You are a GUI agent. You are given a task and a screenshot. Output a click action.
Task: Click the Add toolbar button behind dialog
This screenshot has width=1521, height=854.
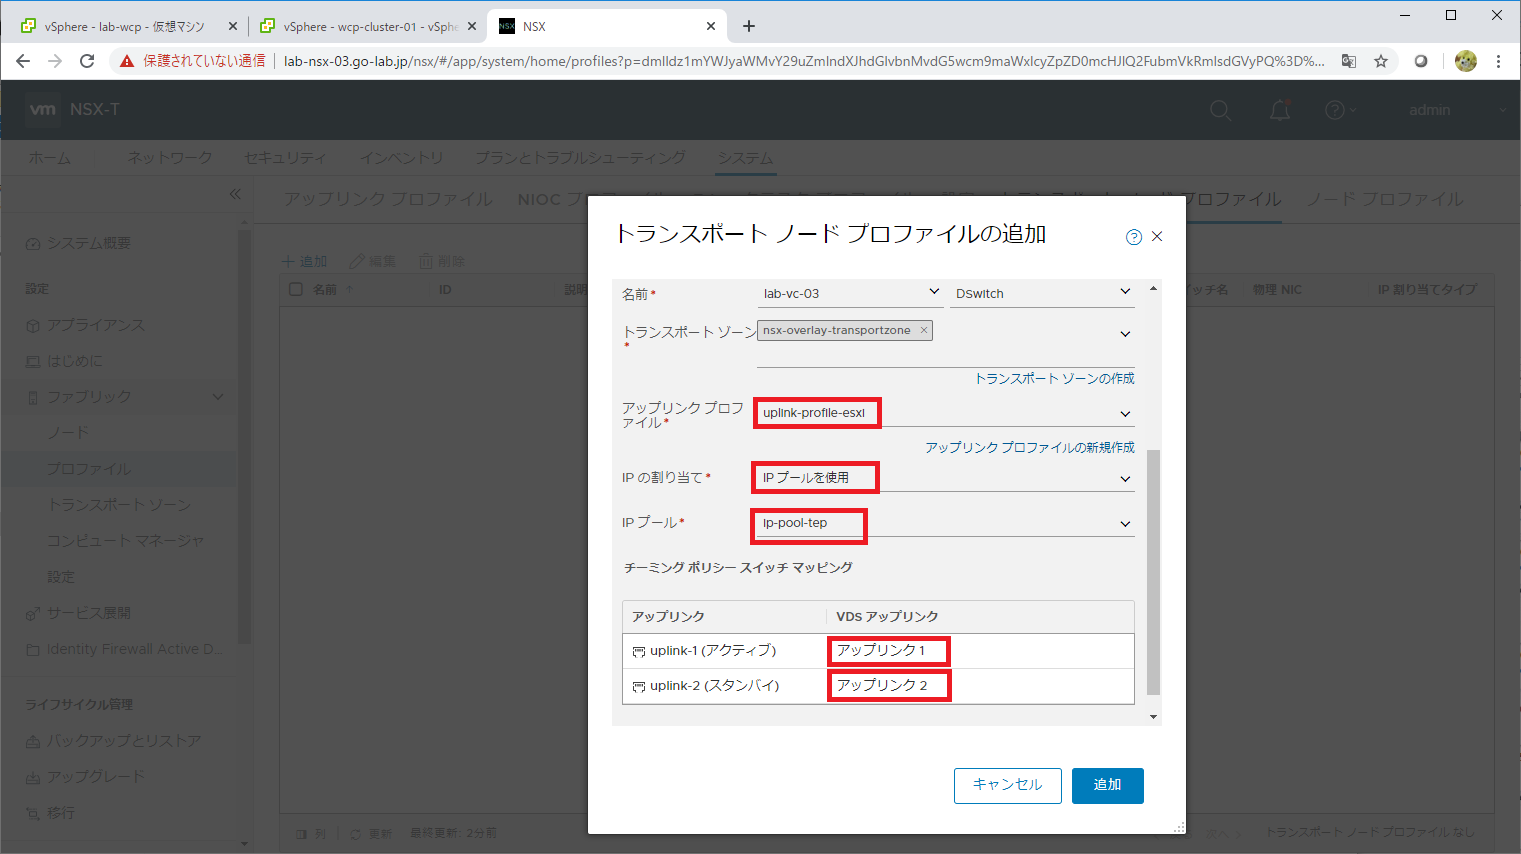click(x=305, y=261)
